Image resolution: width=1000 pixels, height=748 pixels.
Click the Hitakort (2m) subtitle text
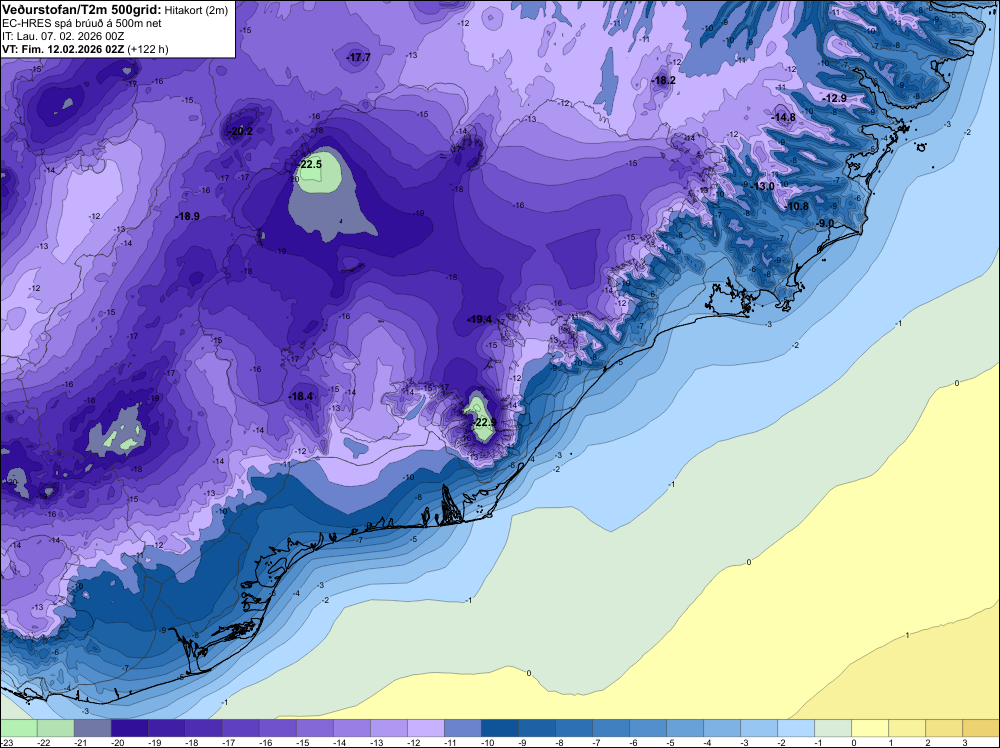196,10
